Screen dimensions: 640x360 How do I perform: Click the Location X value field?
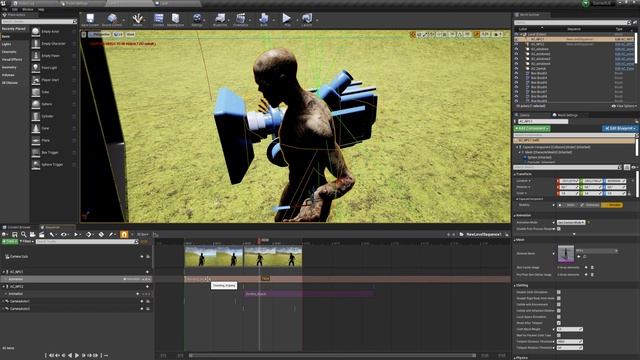point(568,181)
